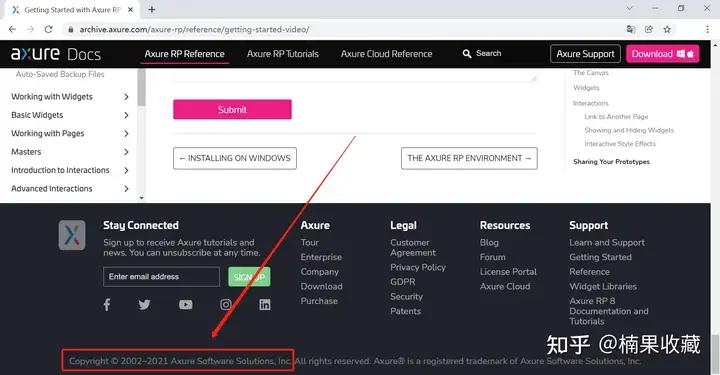Jump to Link to Another Page
The width and height of the screenshot is (720, 375).
pyautogui.click(x=616, y=117)
